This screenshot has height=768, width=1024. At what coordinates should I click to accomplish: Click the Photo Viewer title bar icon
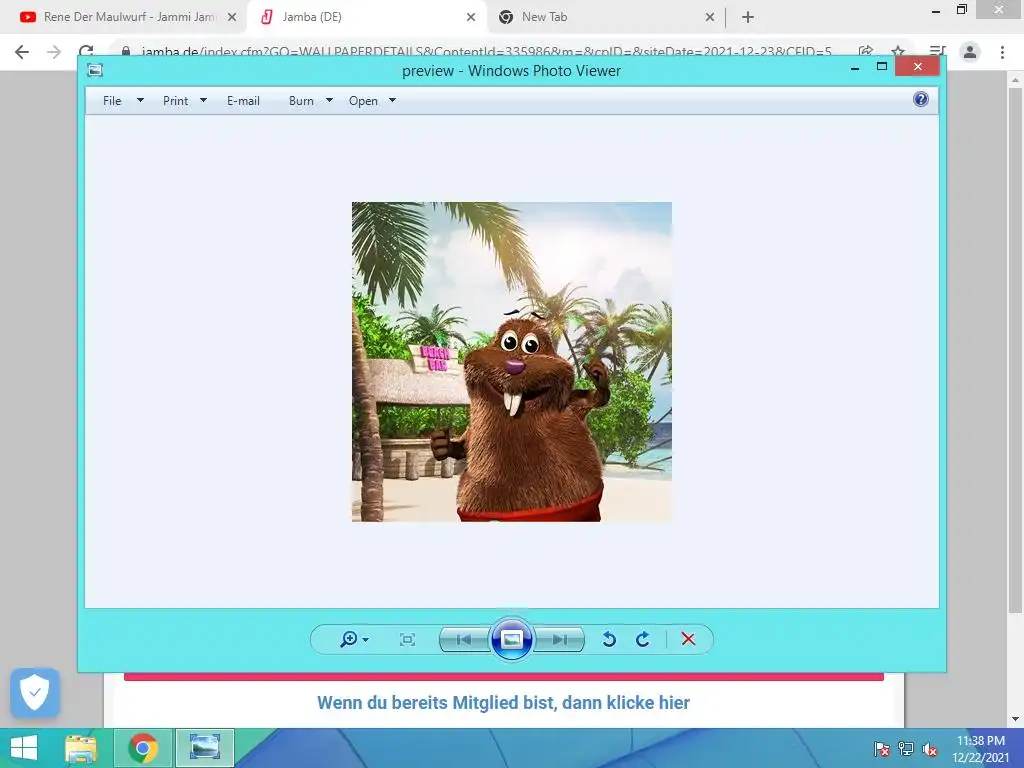95,69
